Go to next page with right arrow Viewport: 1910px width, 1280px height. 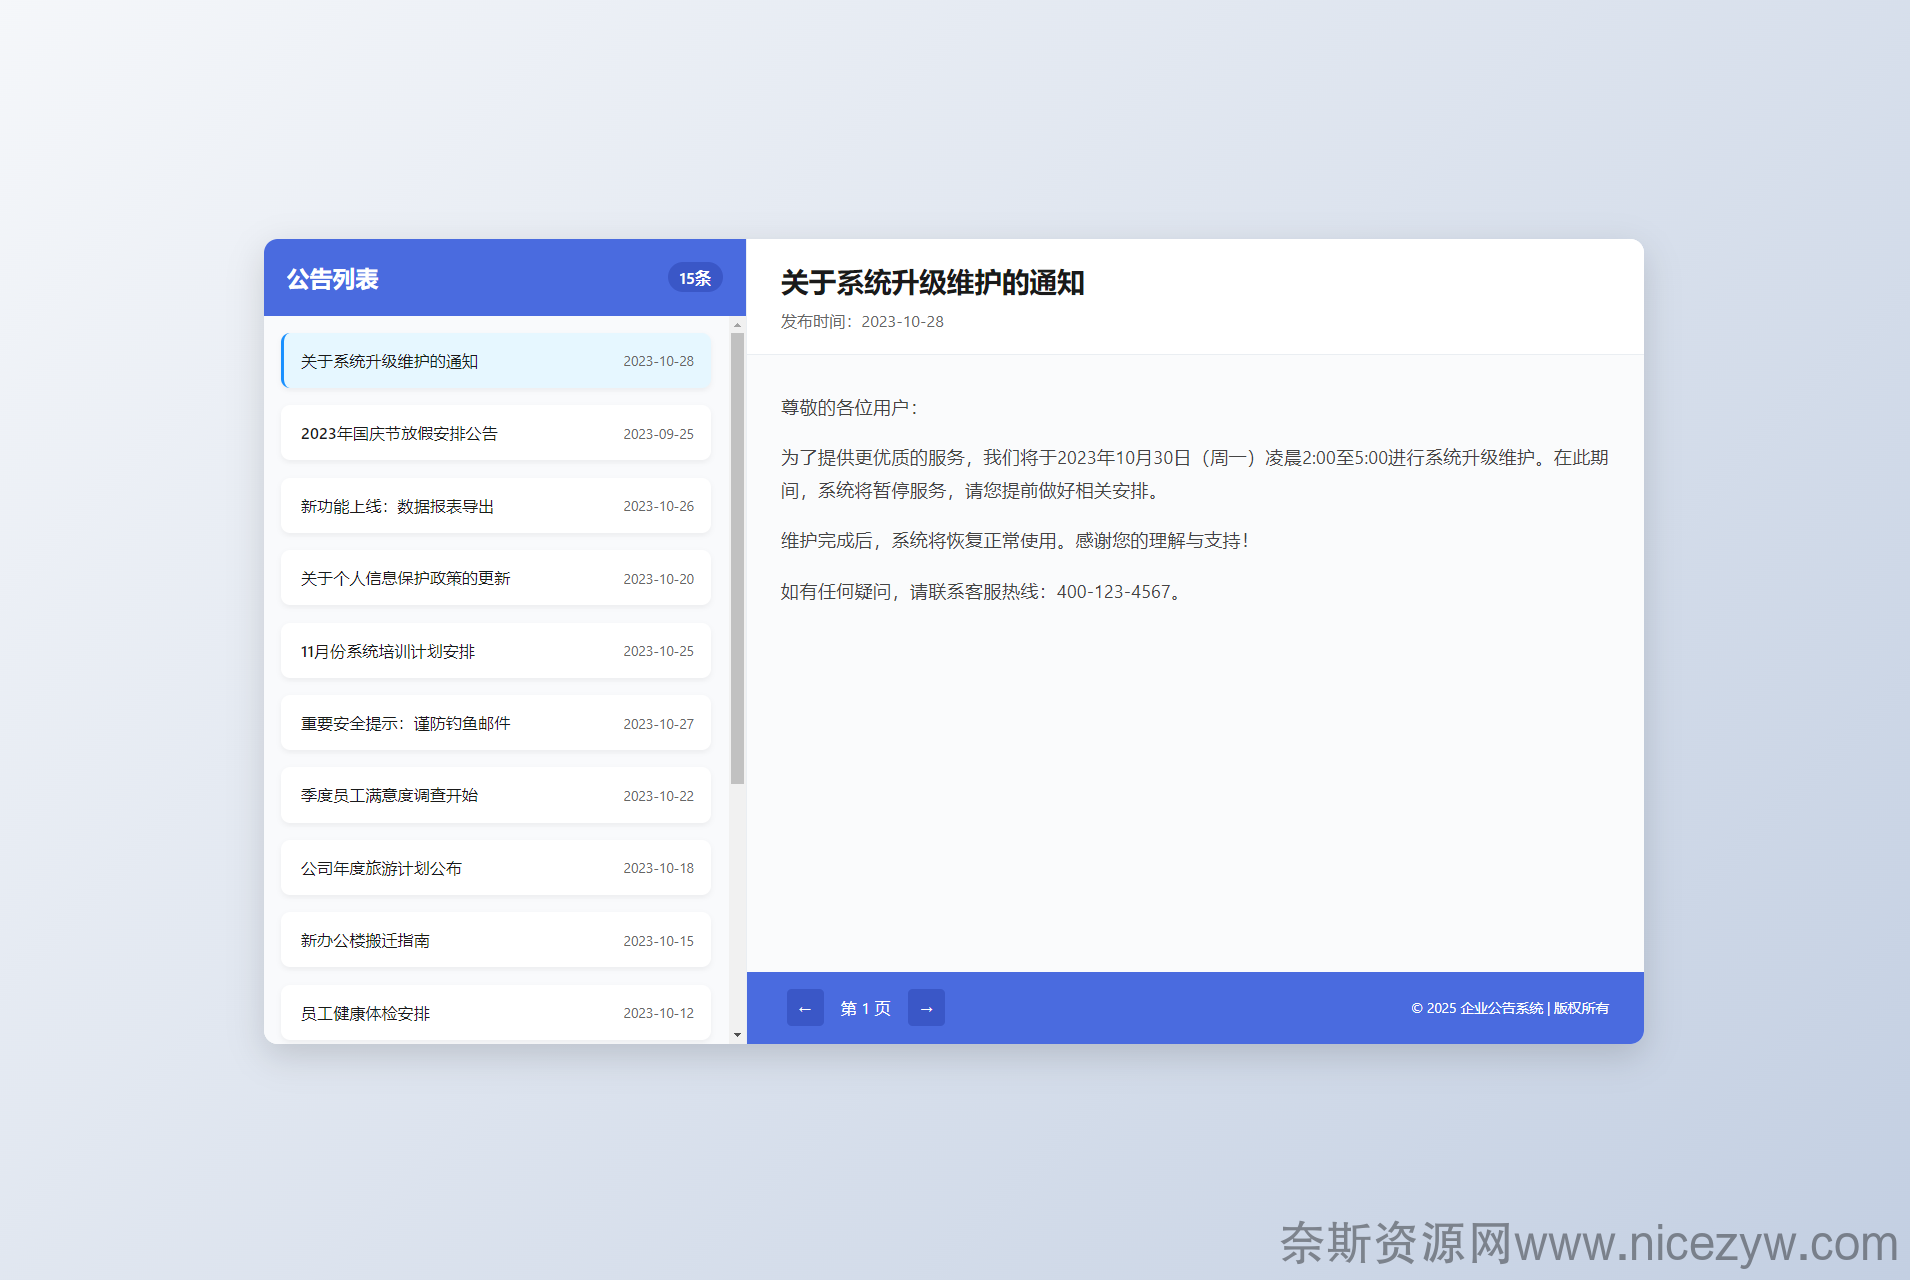pos(926,1008)
